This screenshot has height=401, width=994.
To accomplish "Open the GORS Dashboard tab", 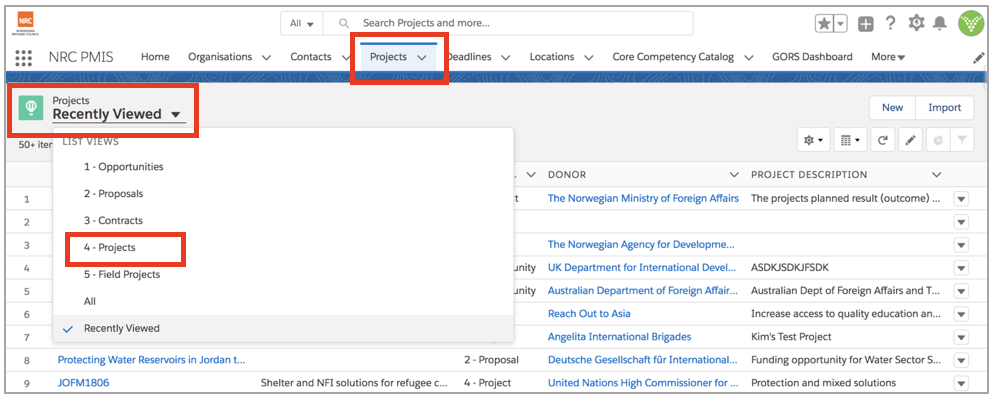I will click(812, 57).
